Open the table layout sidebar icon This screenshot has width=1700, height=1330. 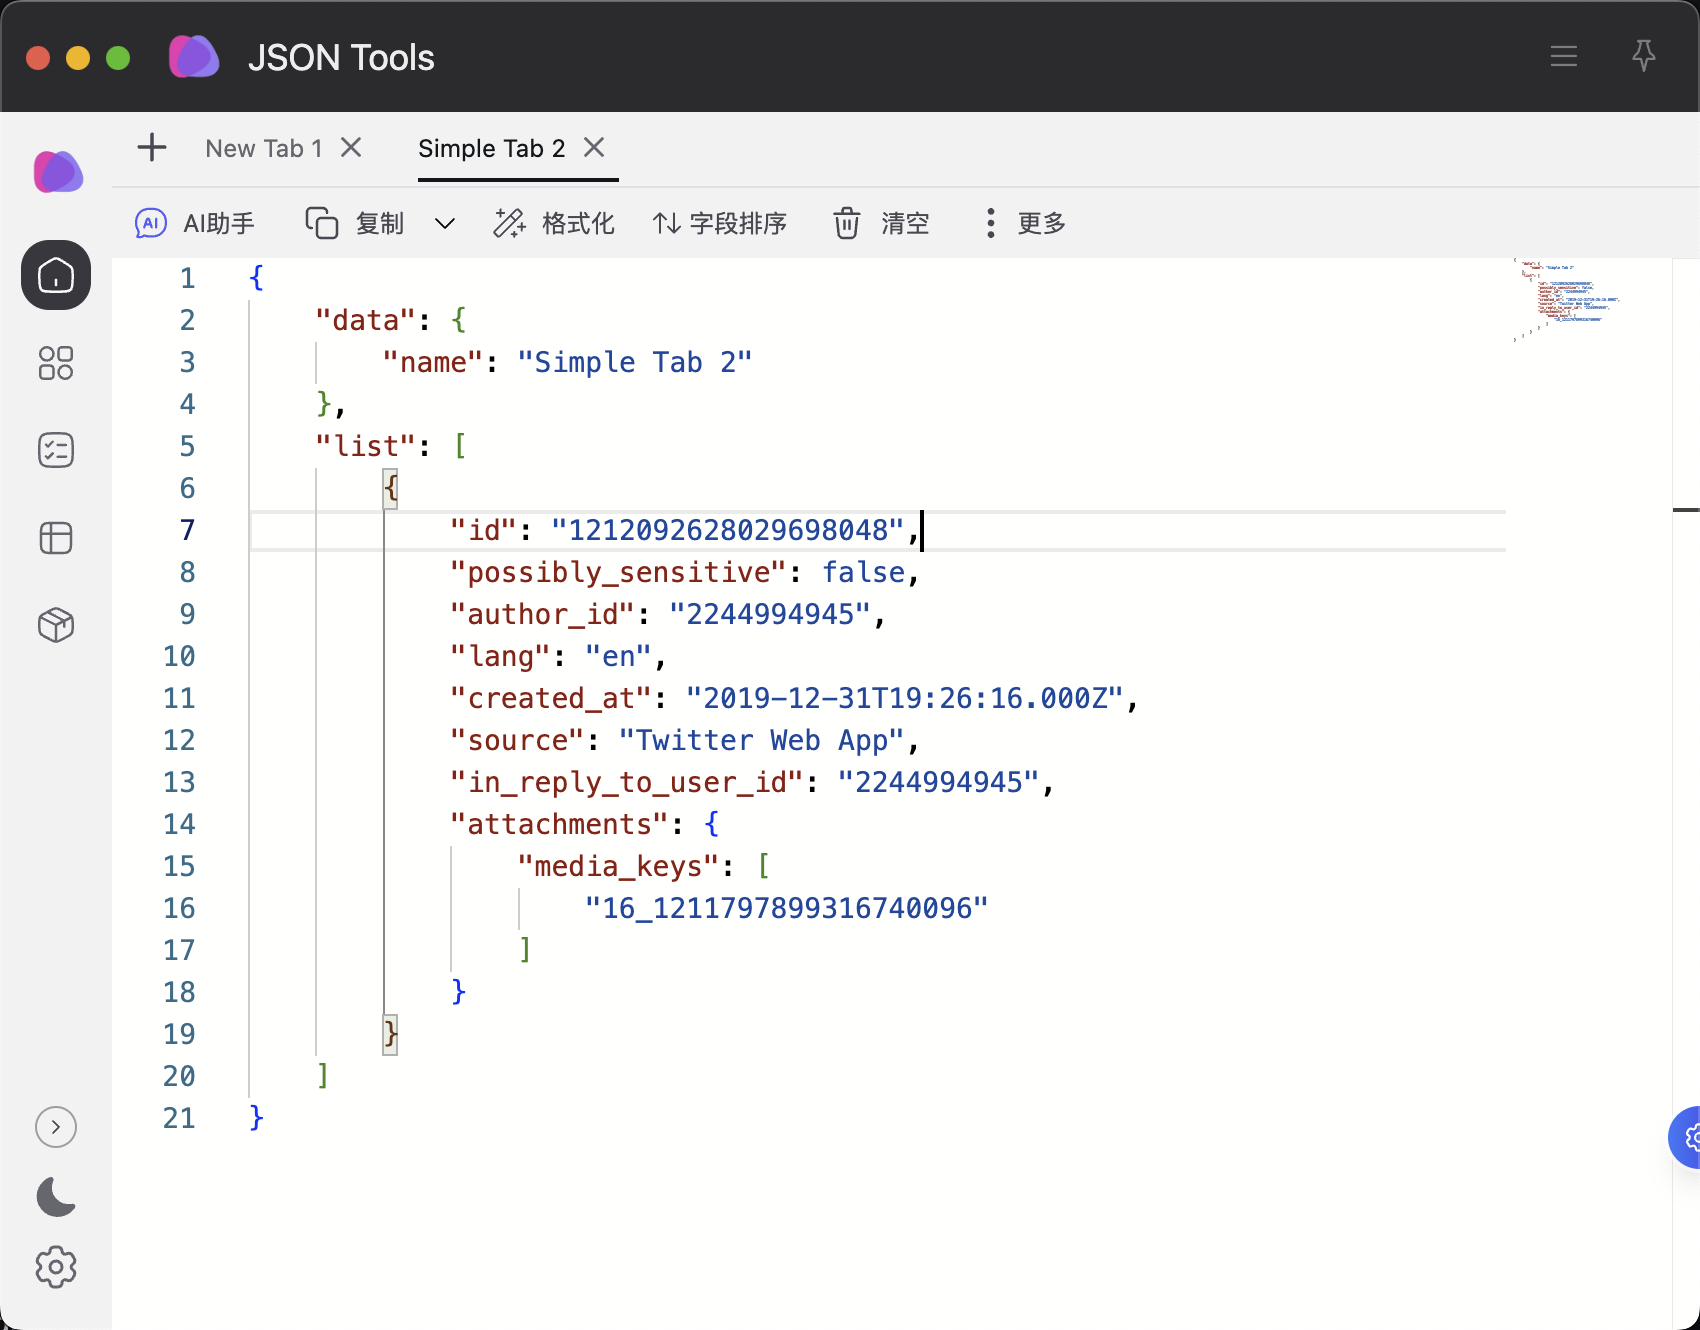[56, 538]
